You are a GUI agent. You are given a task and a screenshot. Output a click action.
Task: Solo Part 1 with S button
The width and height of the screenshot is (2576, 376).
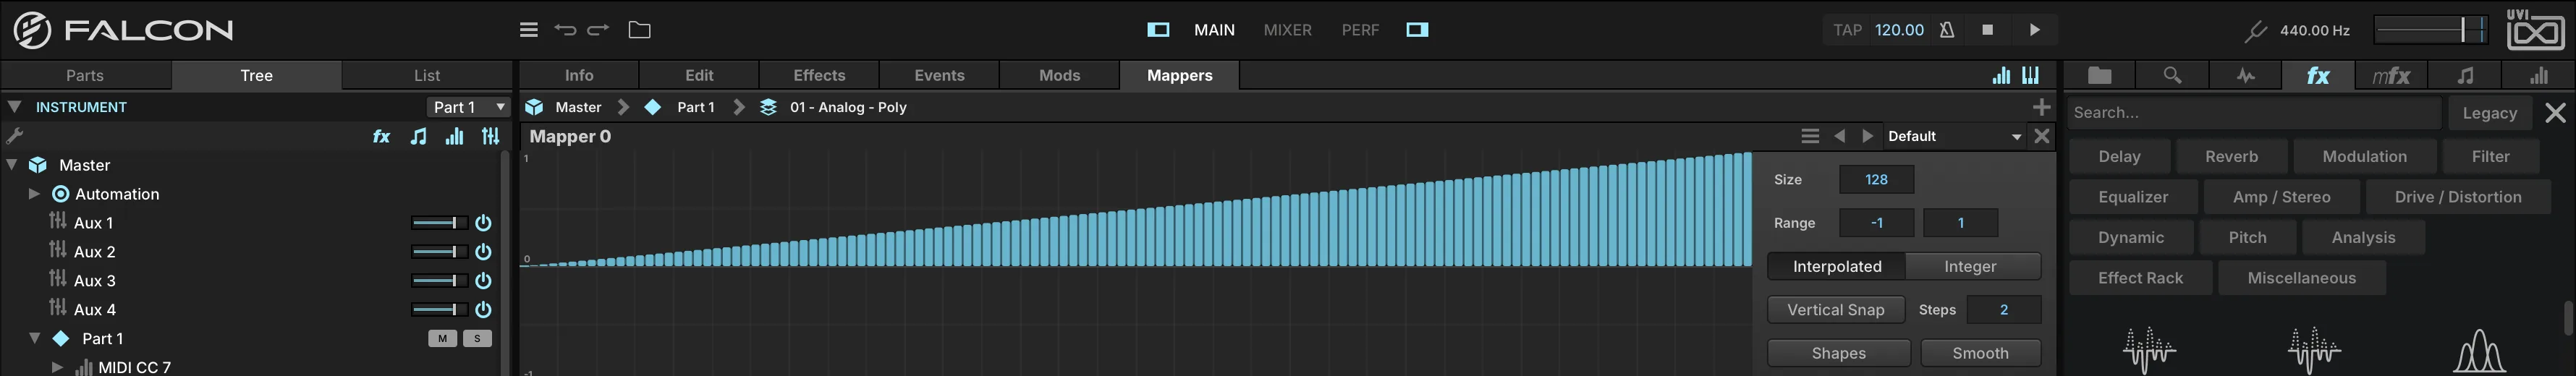tap(477, 338)
